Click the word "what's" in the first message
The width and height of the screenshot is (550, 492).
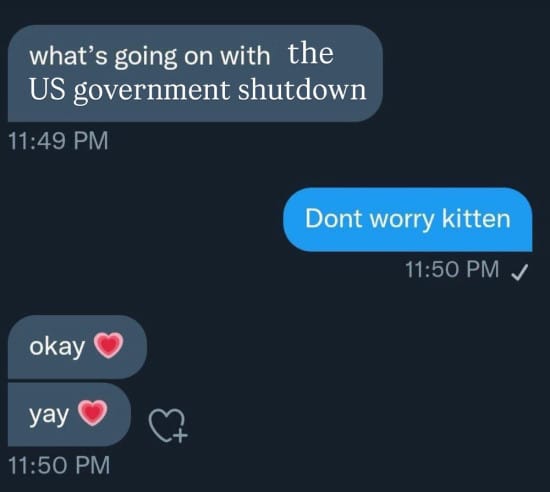[68, 56]
